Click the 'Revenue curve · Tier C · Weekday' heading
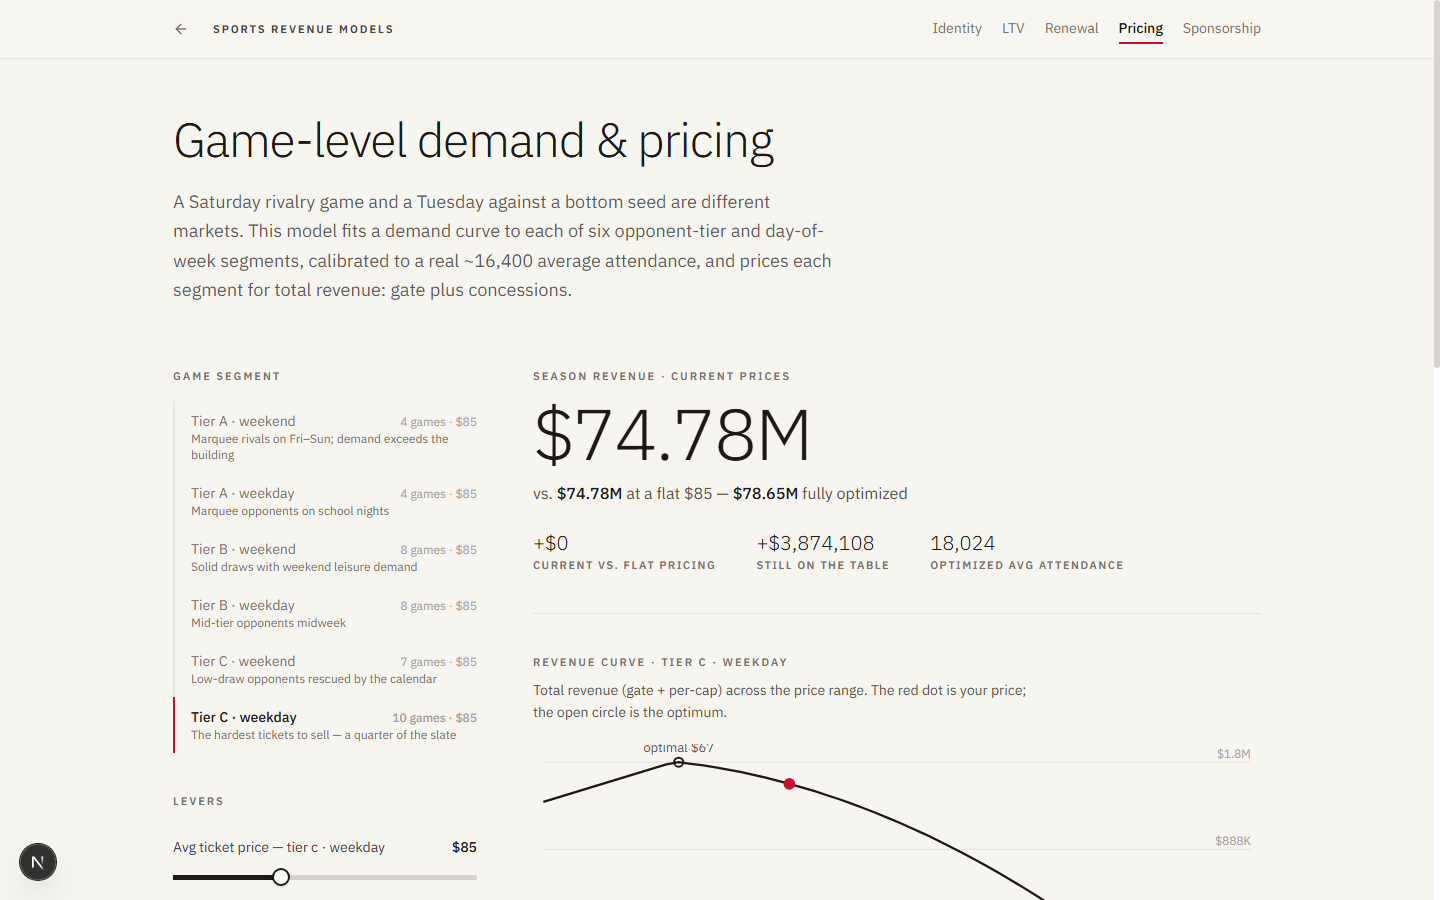Image resolution: width=1440 pixels, height=900 pixels. pyautogui.click(x=660, y=662)
